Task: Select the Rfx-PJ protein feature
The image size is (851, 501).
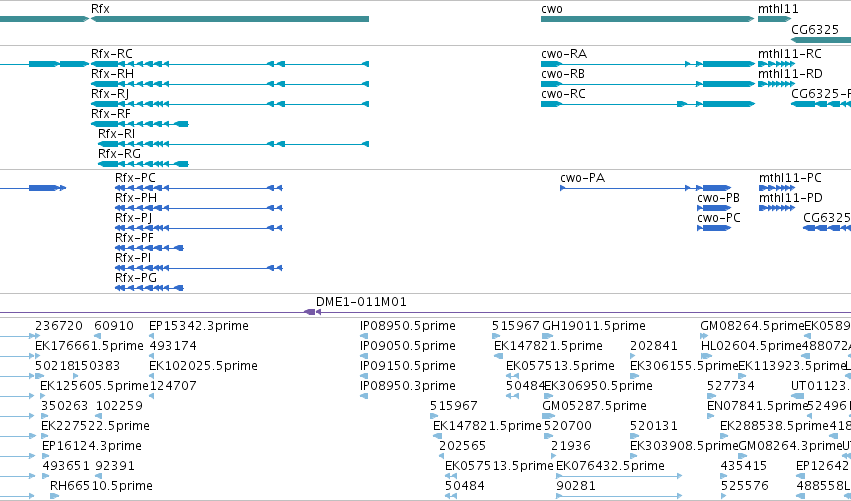Action: tap(199, 229)
